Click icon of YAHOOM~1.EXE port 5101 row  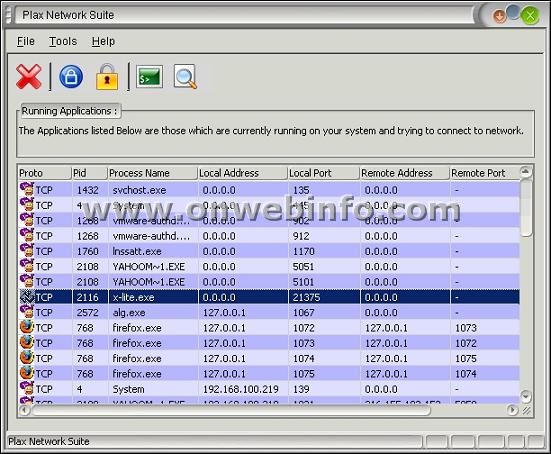(x=27, y=281)
